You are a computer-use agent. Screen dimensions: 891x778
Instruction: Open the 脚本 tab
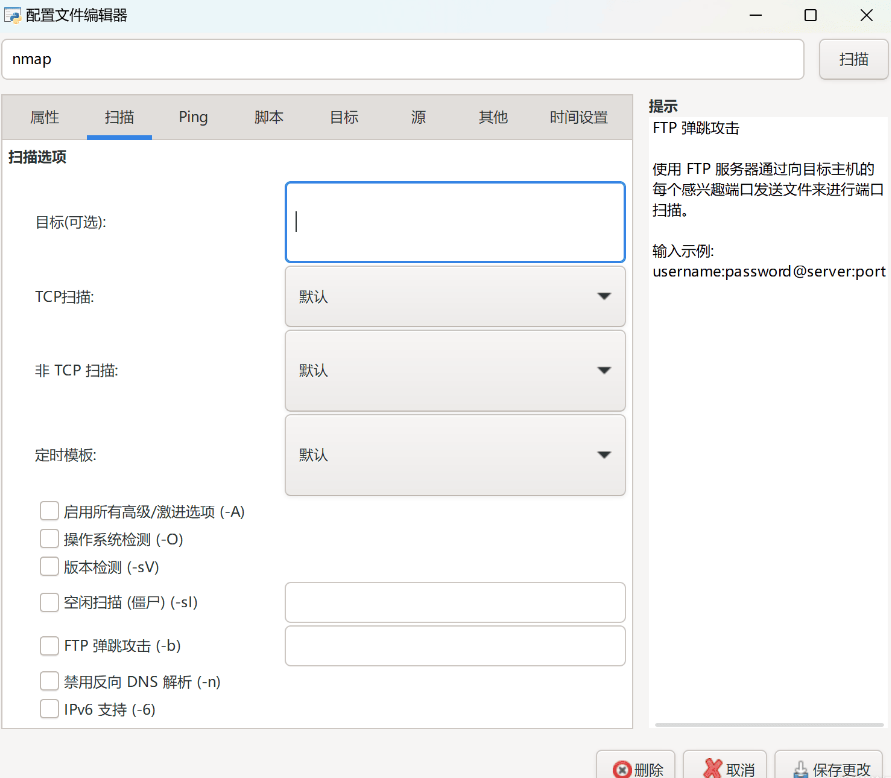269,117
